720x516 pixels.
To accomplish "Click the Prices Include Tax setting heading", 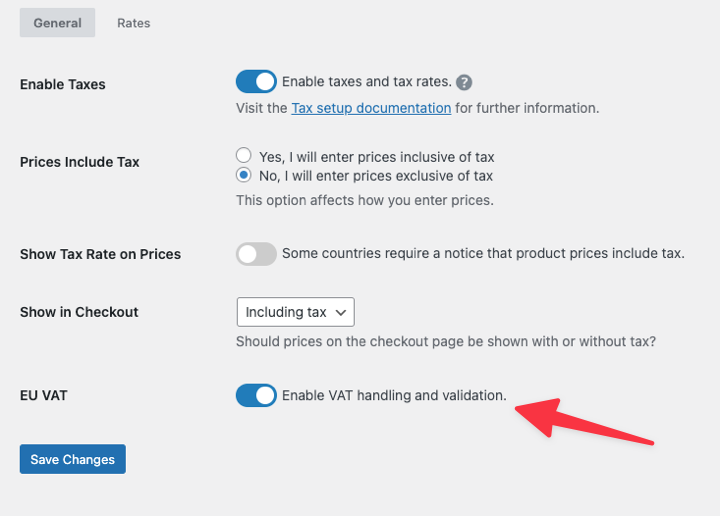I will click(x=80, y=162).
